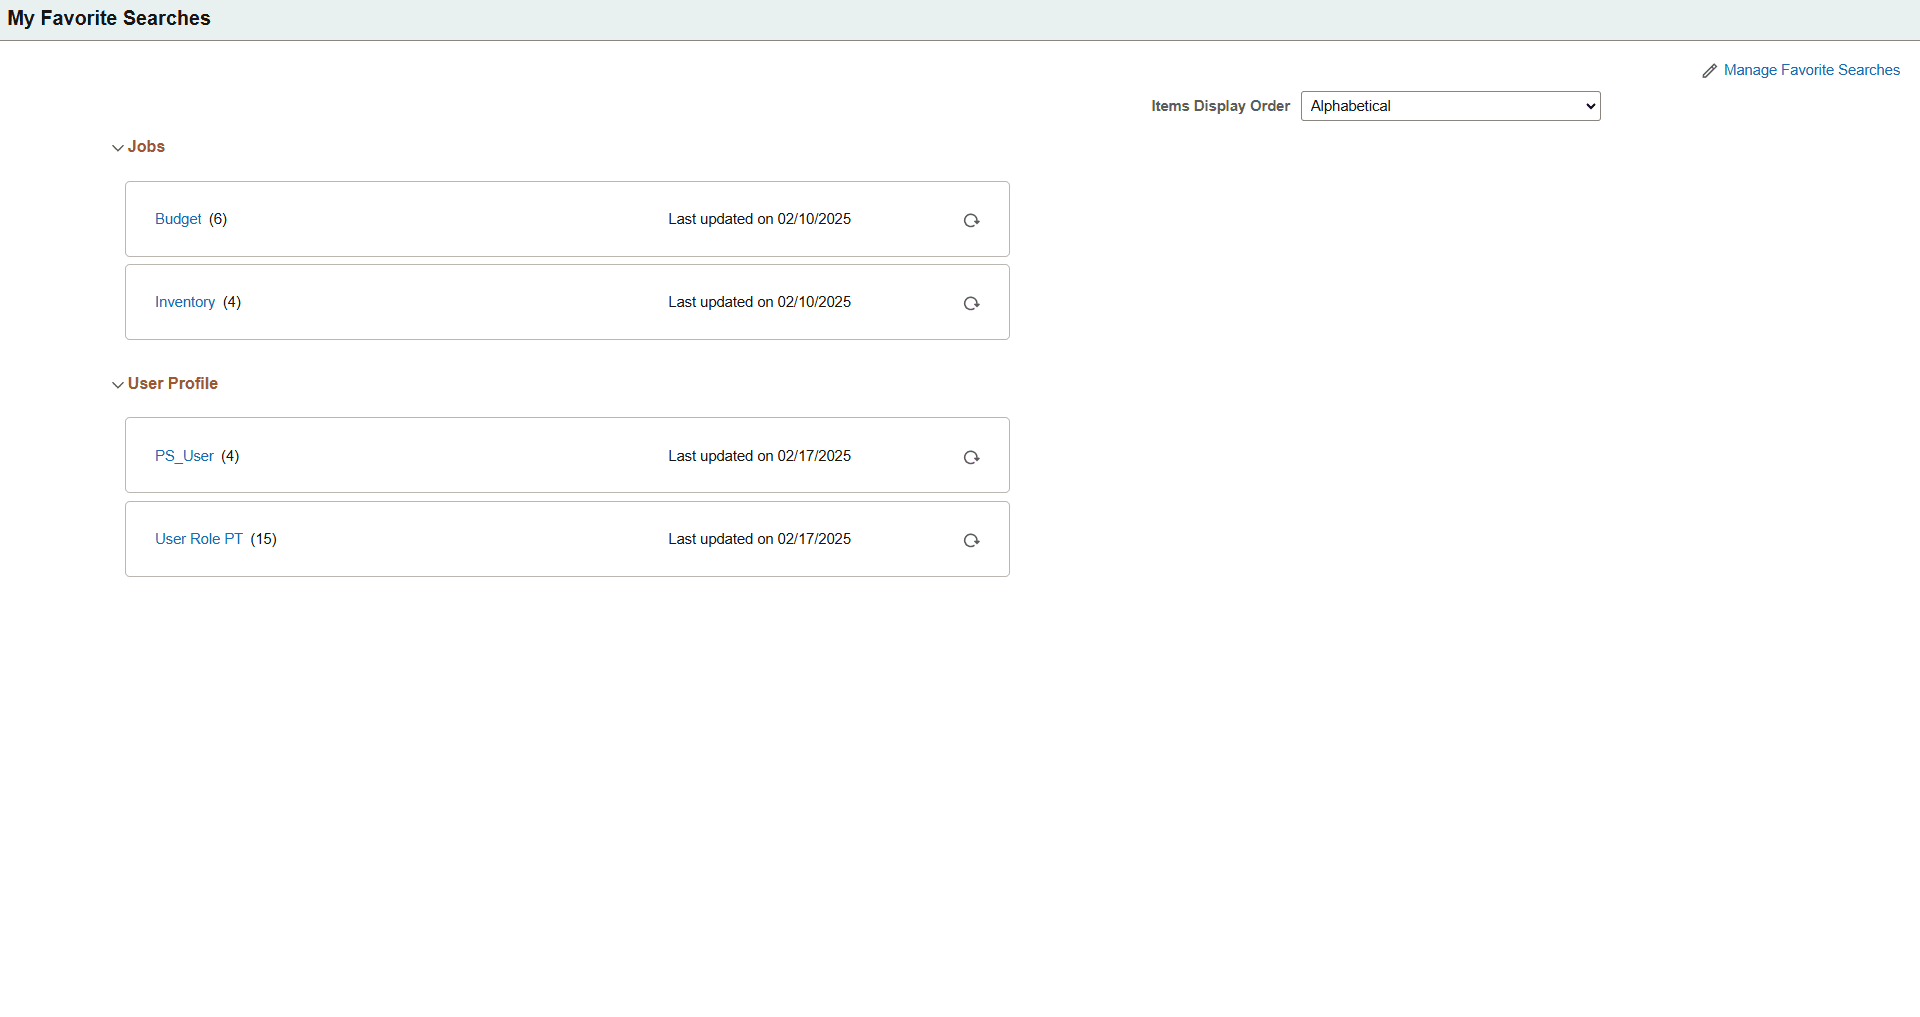This screenshot has height=1017, width=1920.
Task: Open Manage Favorite Searches
Action: point(1811,70)
